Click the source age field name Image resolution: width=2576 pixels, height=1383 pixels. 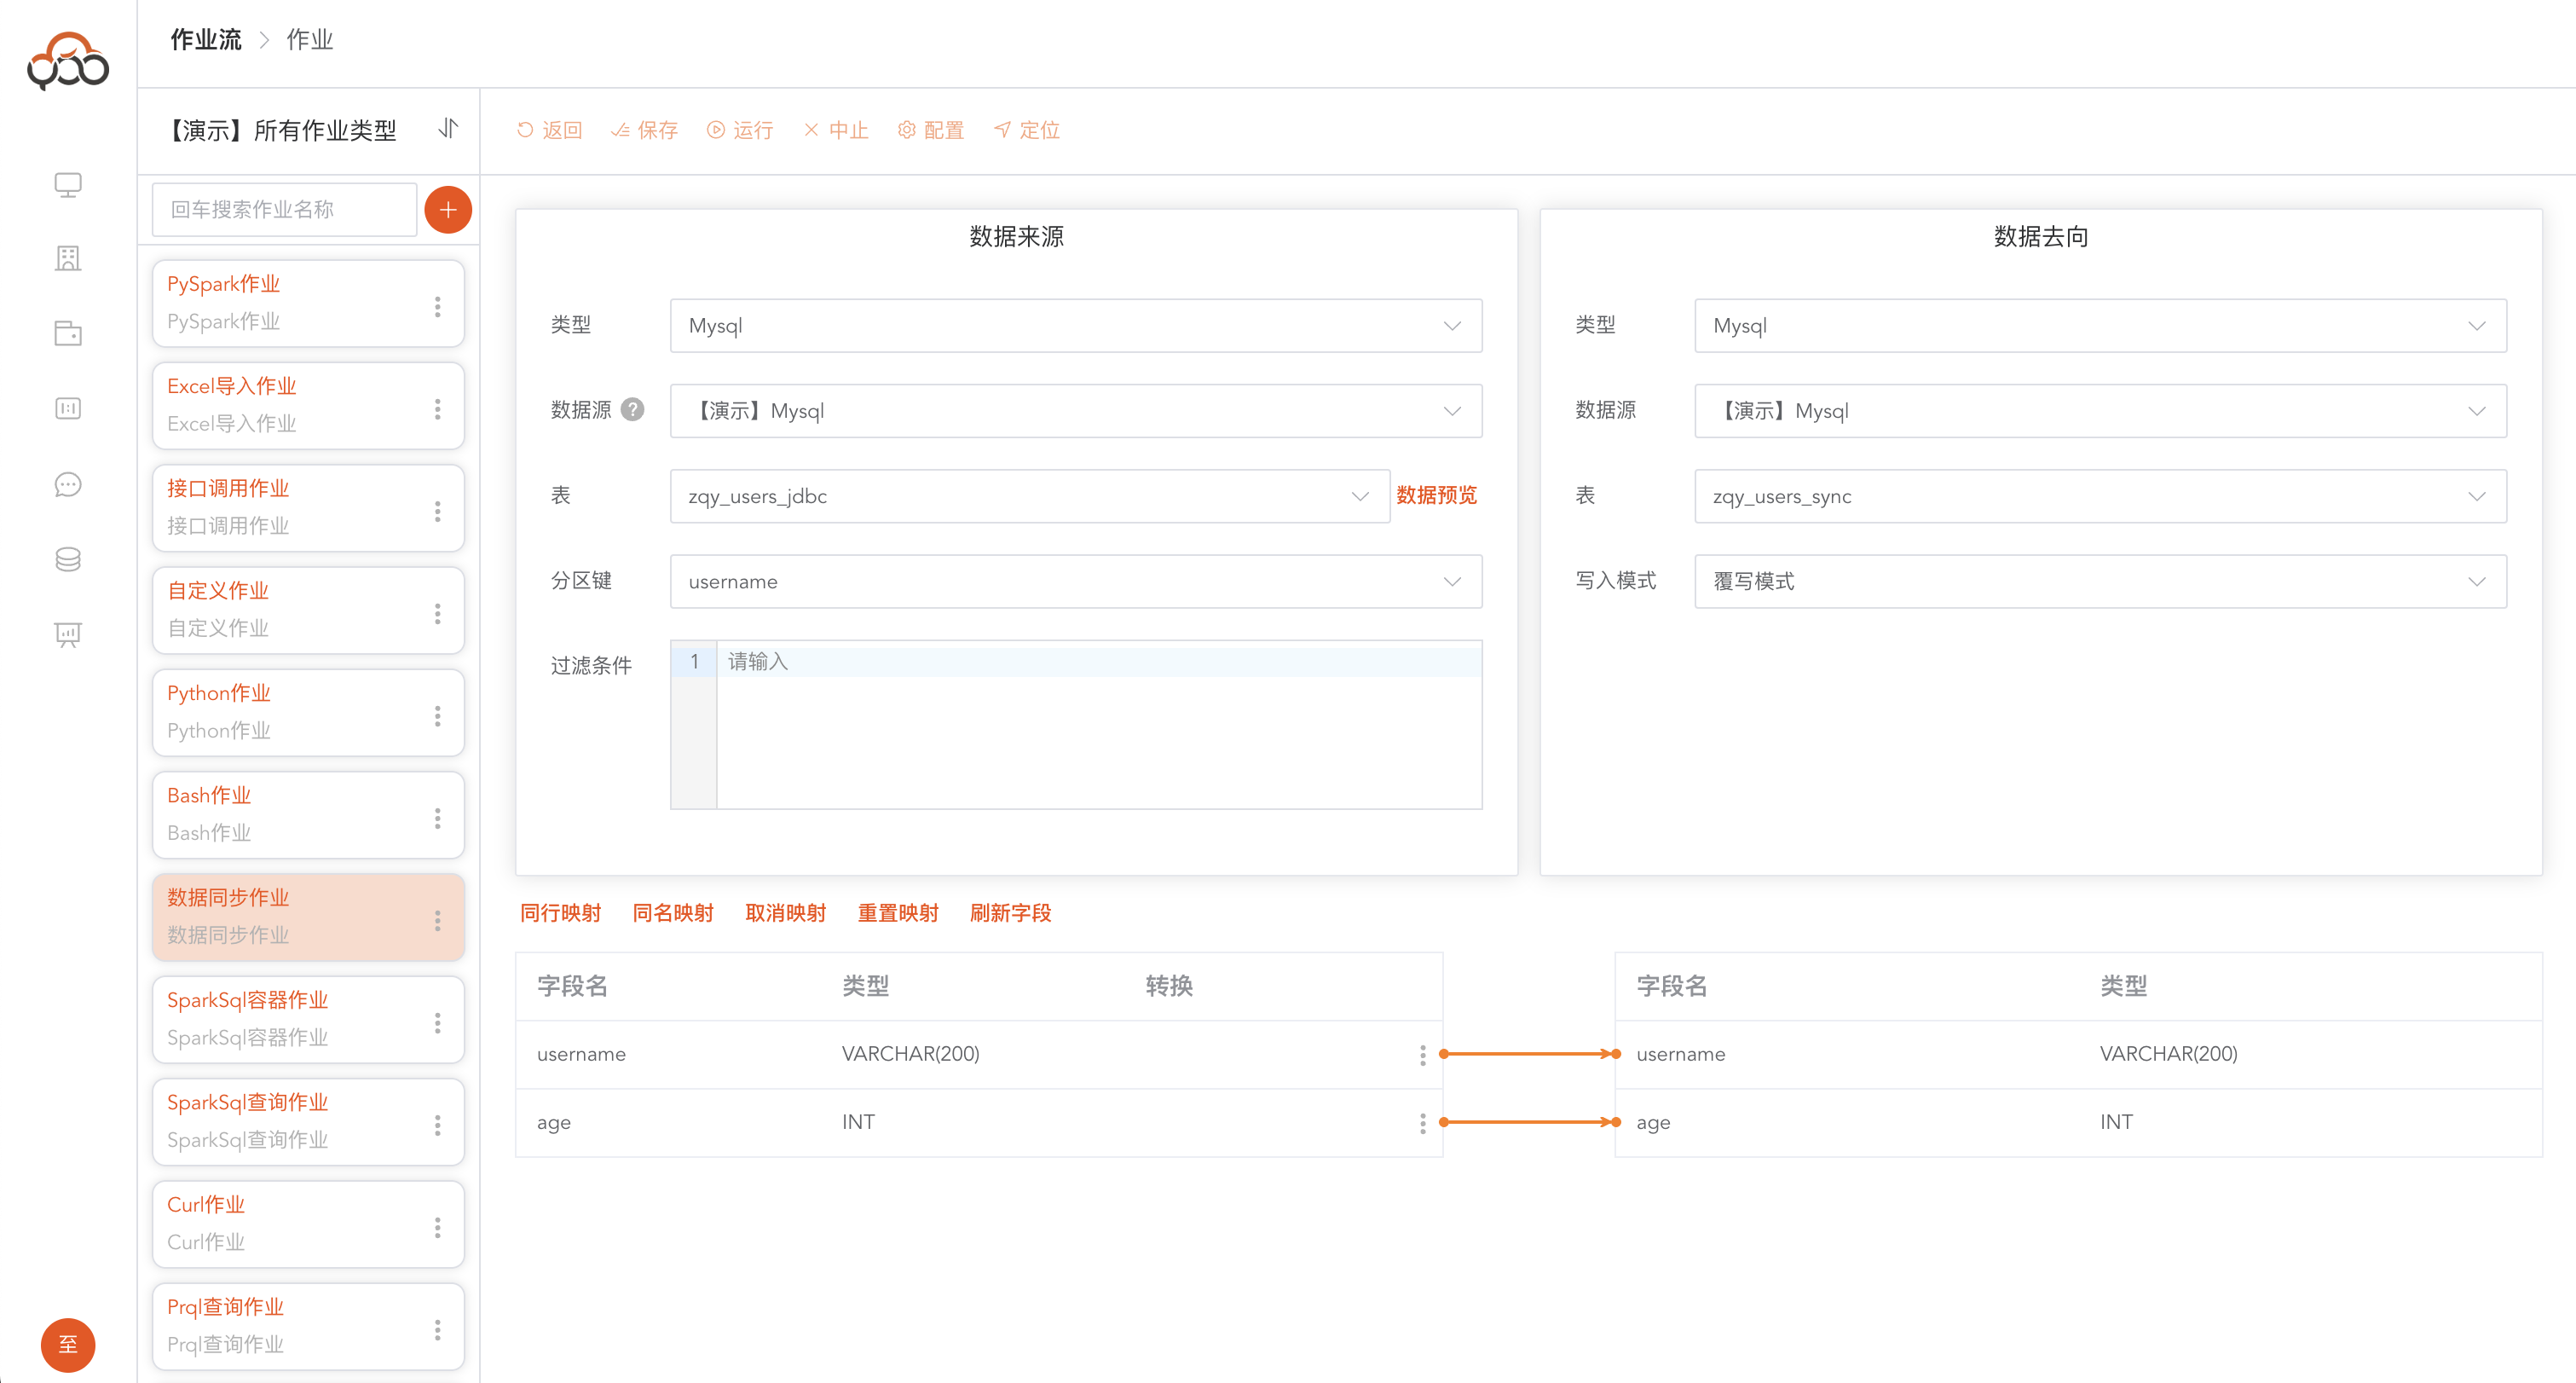point(553,1122)
